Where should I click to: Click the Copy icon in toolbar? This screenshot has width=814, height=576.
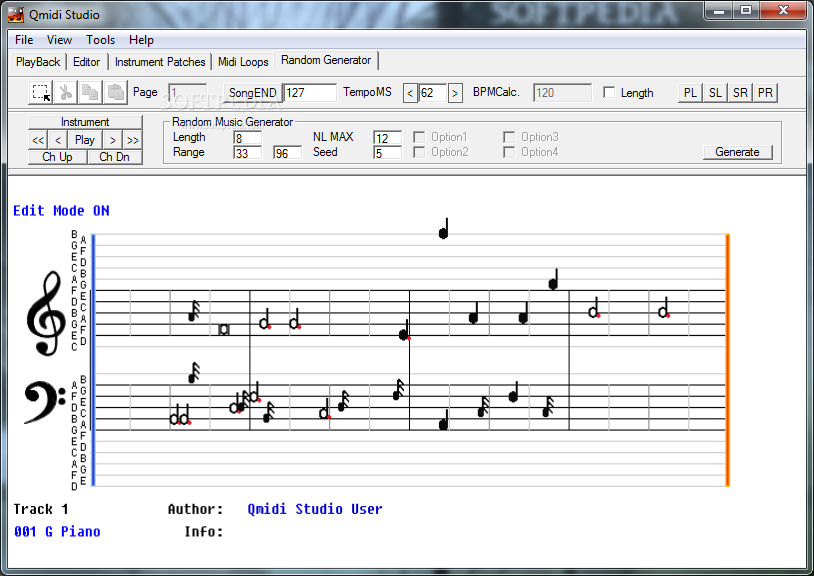90,92
